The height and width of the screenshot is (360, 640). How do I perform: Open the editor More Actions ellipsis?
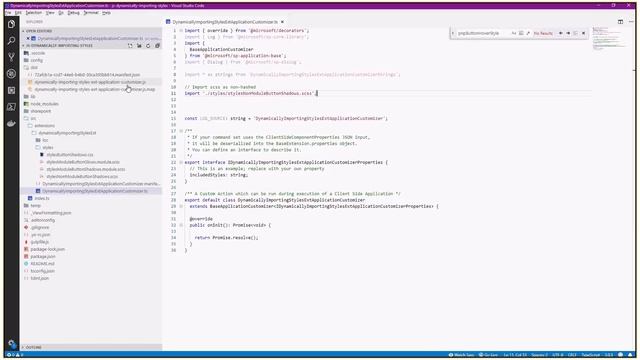point(631,22)
